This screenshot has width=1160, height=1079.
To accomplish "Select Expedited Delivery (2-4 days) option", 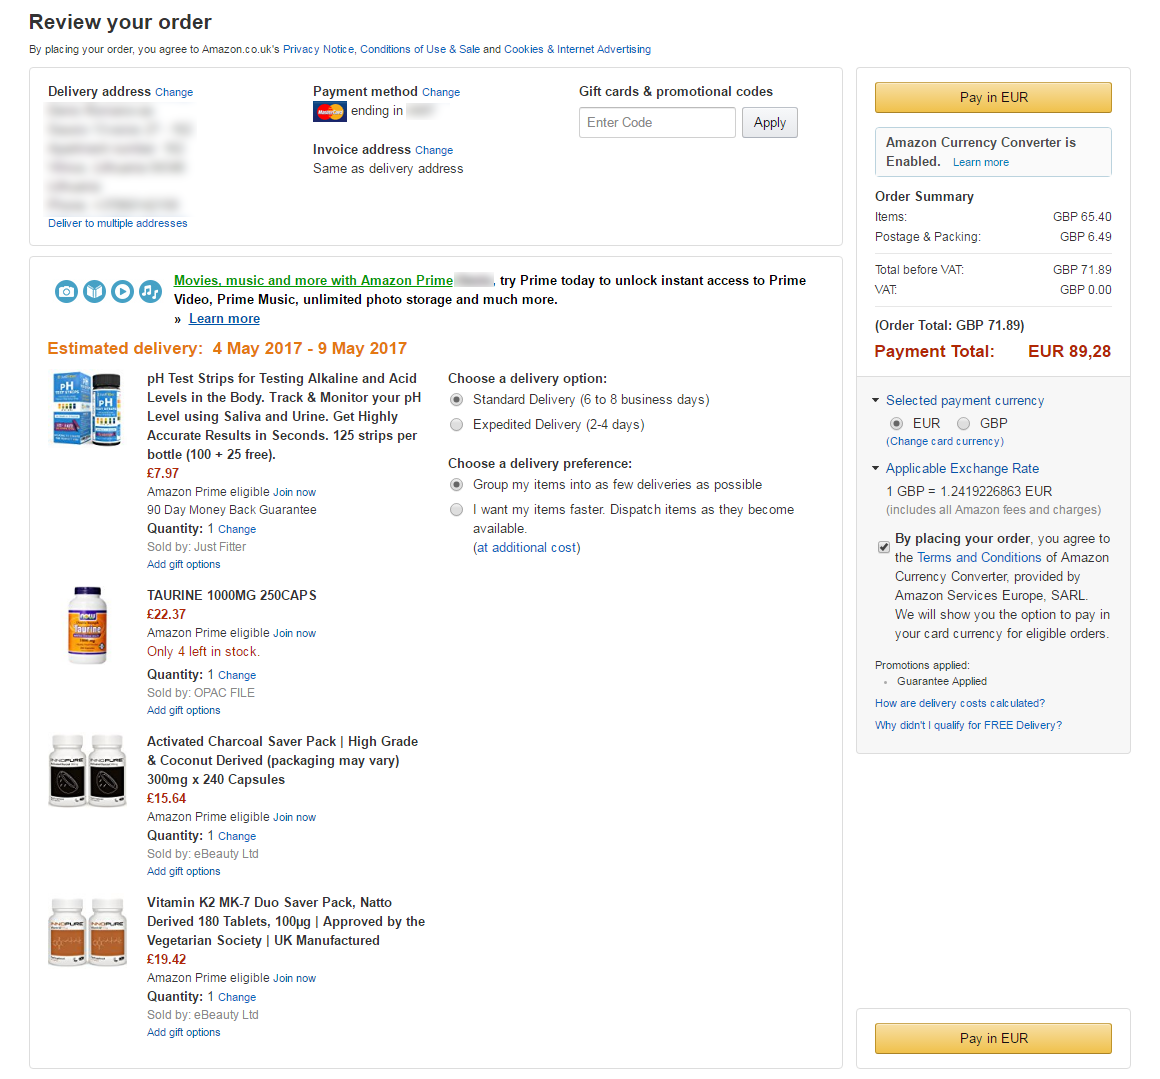I will [456, 425].
